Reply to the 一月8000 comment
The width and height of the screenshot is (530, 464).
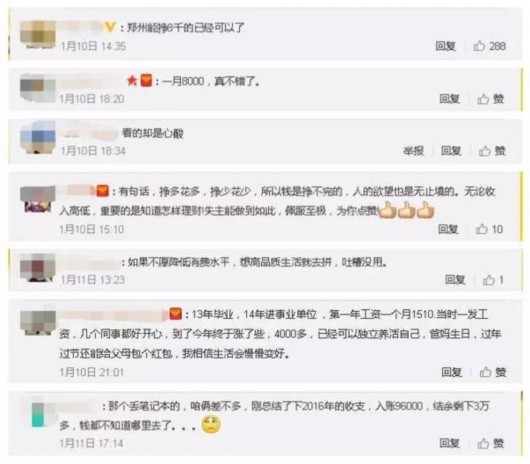click(450, 99)
